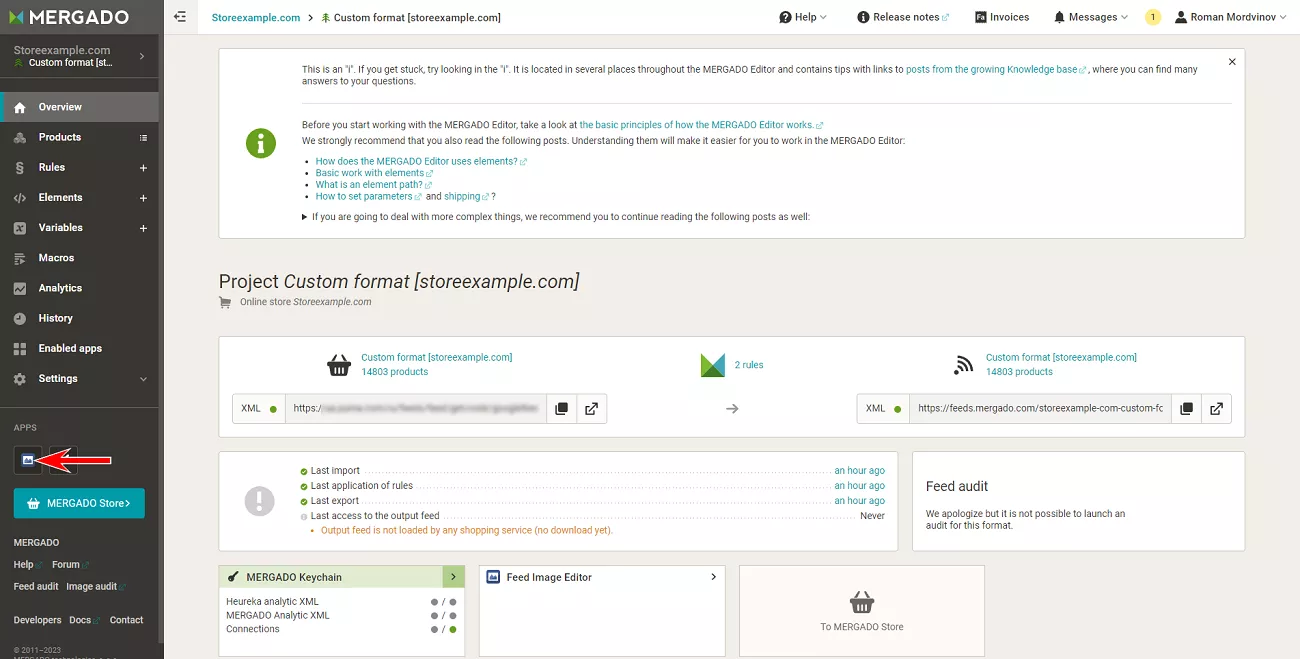Image resolution: width=1300 pixels, height=659 pixels.
Task: Expand the Feed Image Editor card arrow
Action: pos(713,577)
